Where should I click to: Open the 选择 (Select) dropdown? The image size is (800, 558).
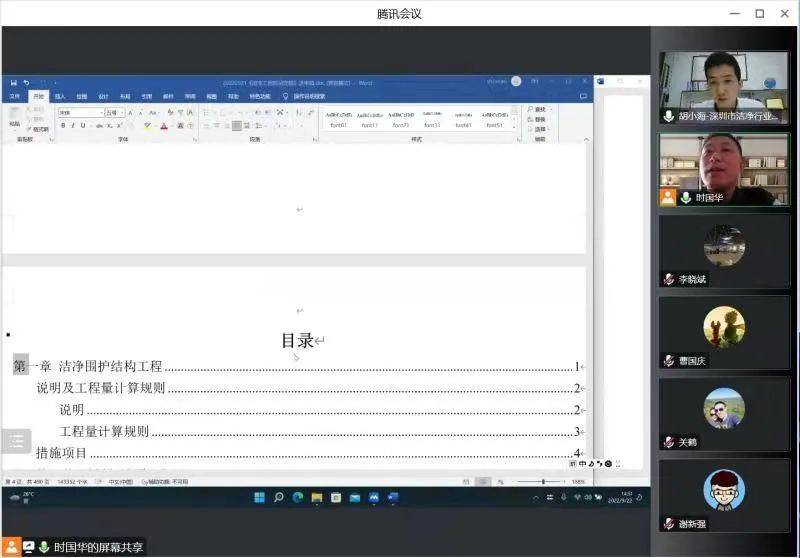pos(538,129)
